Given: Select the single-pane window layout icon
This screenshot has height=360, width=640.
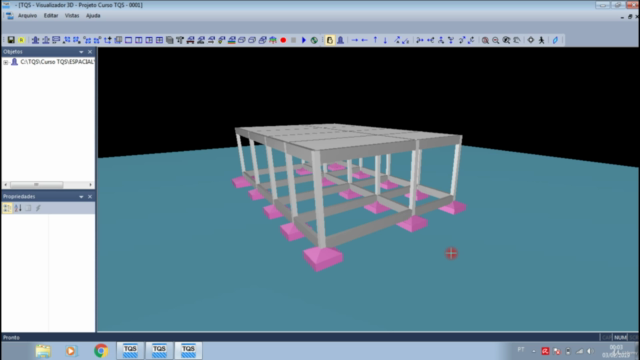Looking at the screenshot, I should (x=129, y=40).
